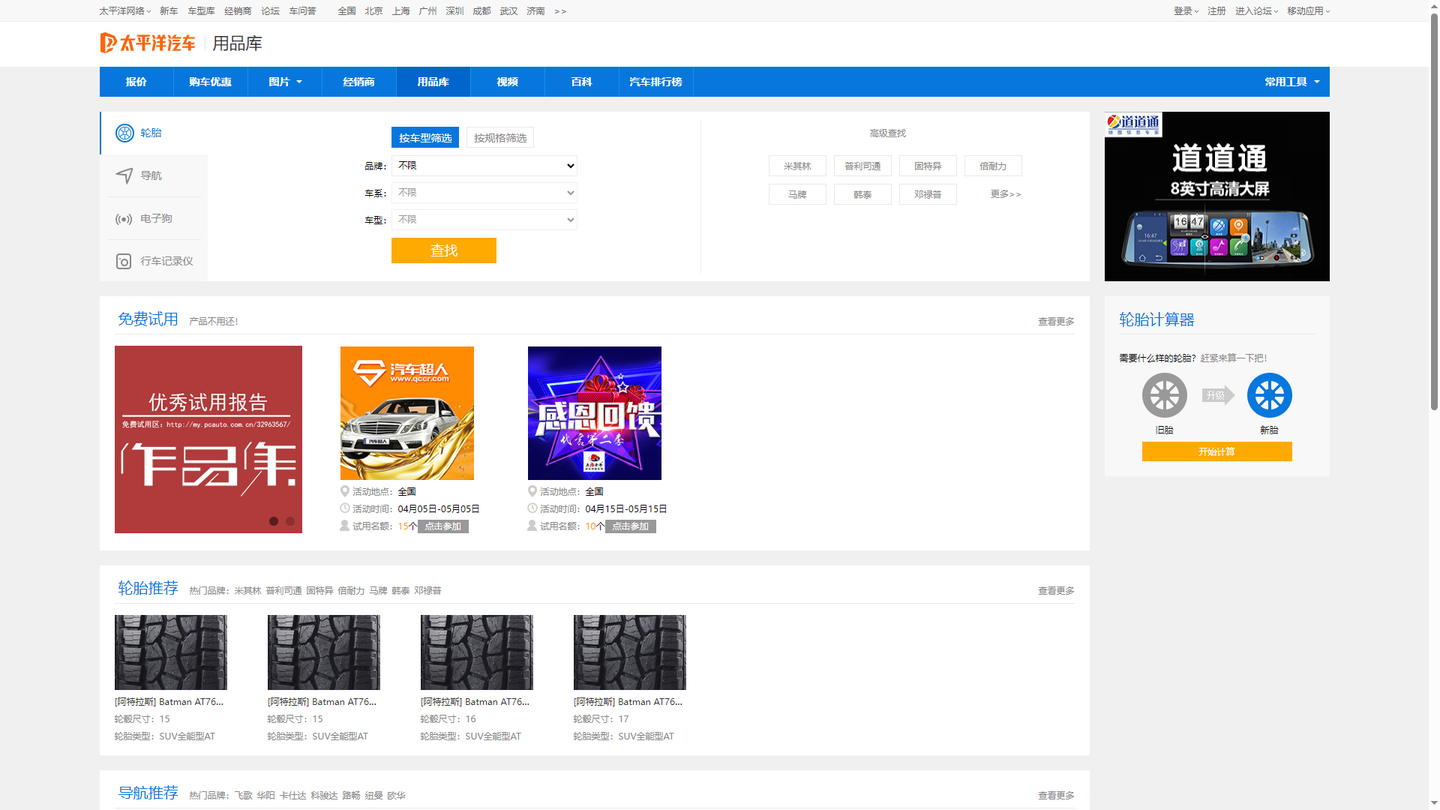Open the 感恩回馈 trial image
1440x810 pixels.
click(x=594, y=413)
